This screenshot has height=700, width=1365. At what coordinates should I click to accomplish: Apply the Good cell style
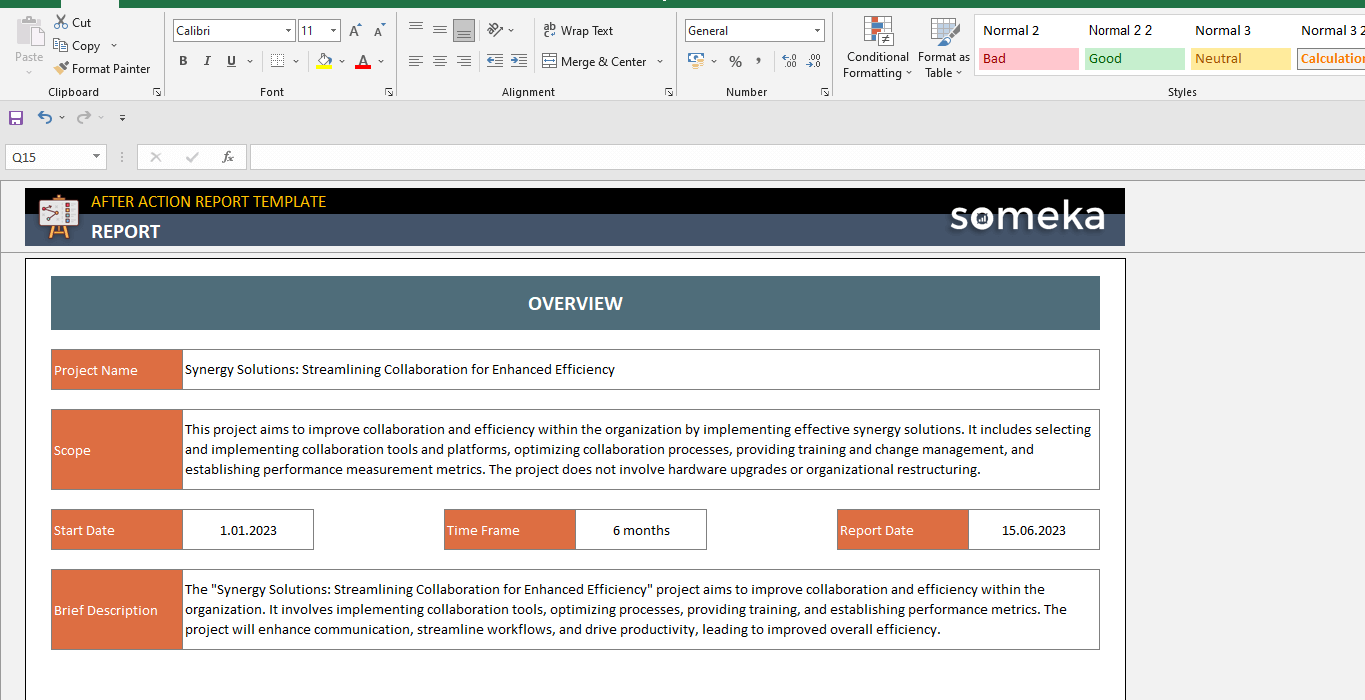pyautogui.click(x=1135, y=59)
